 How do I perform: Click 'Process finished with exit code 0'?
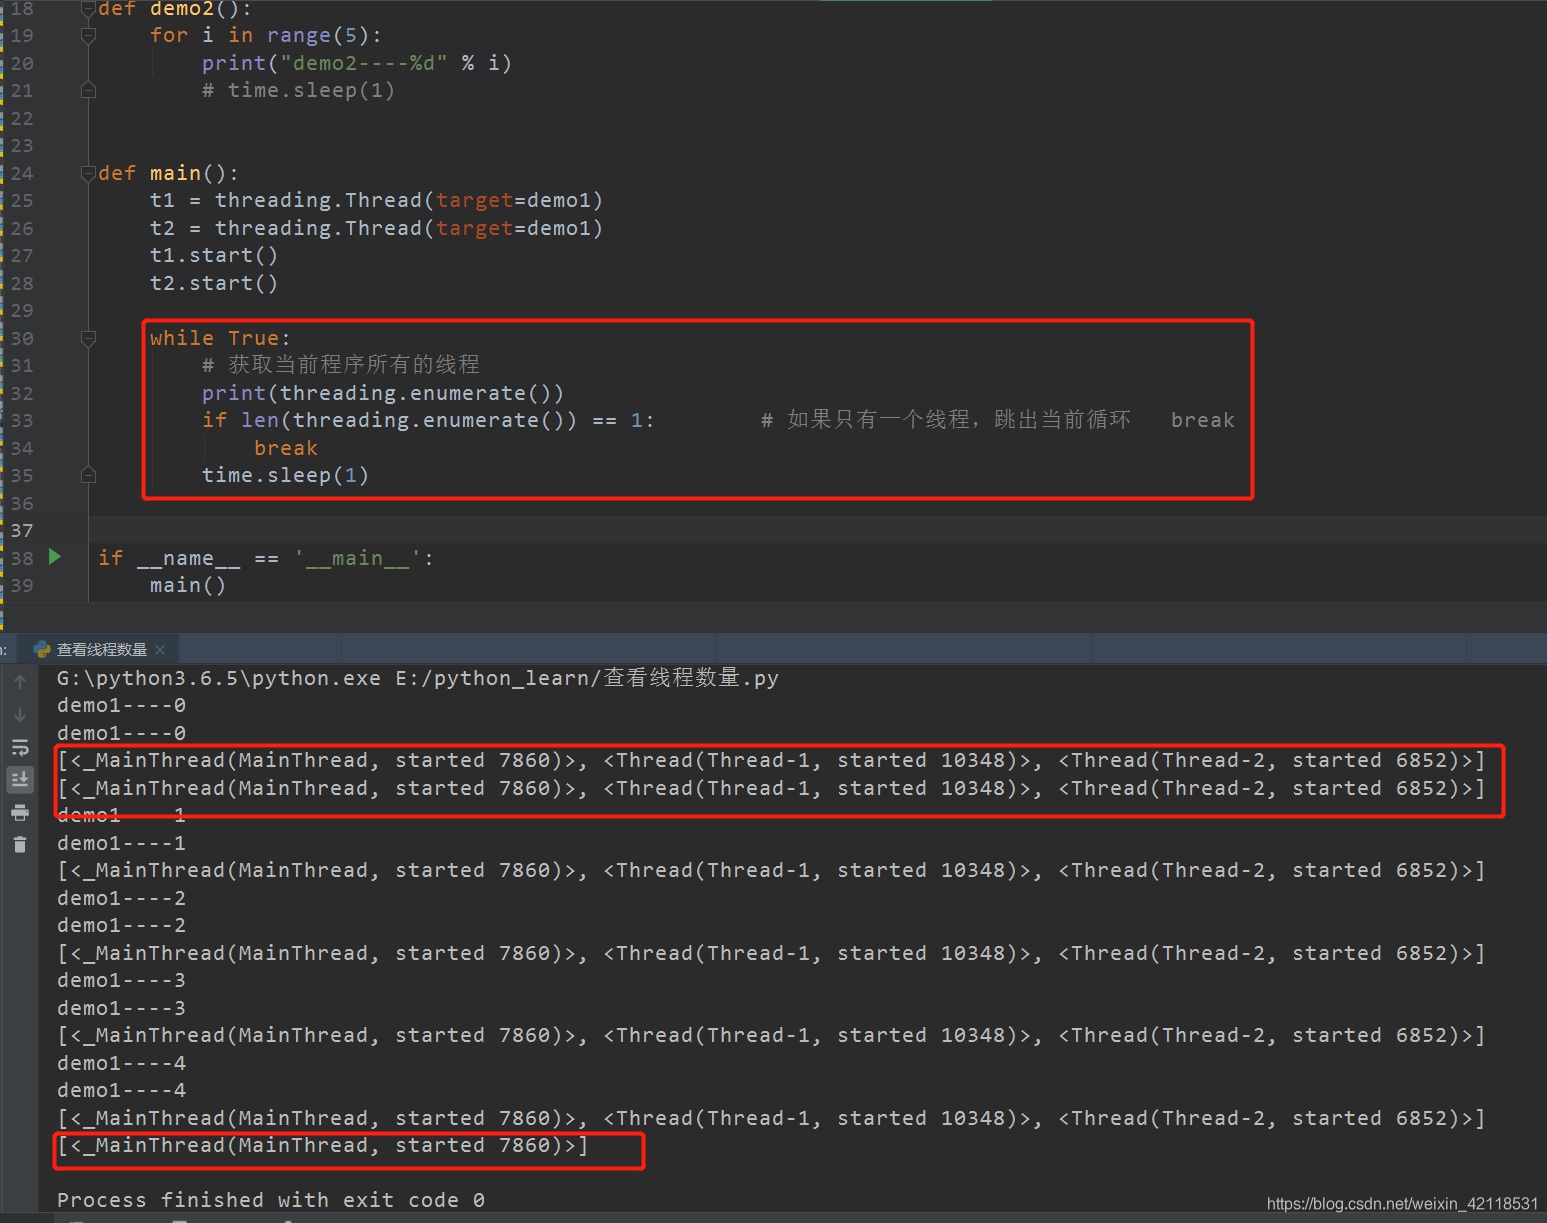(x=271, y=1200)
